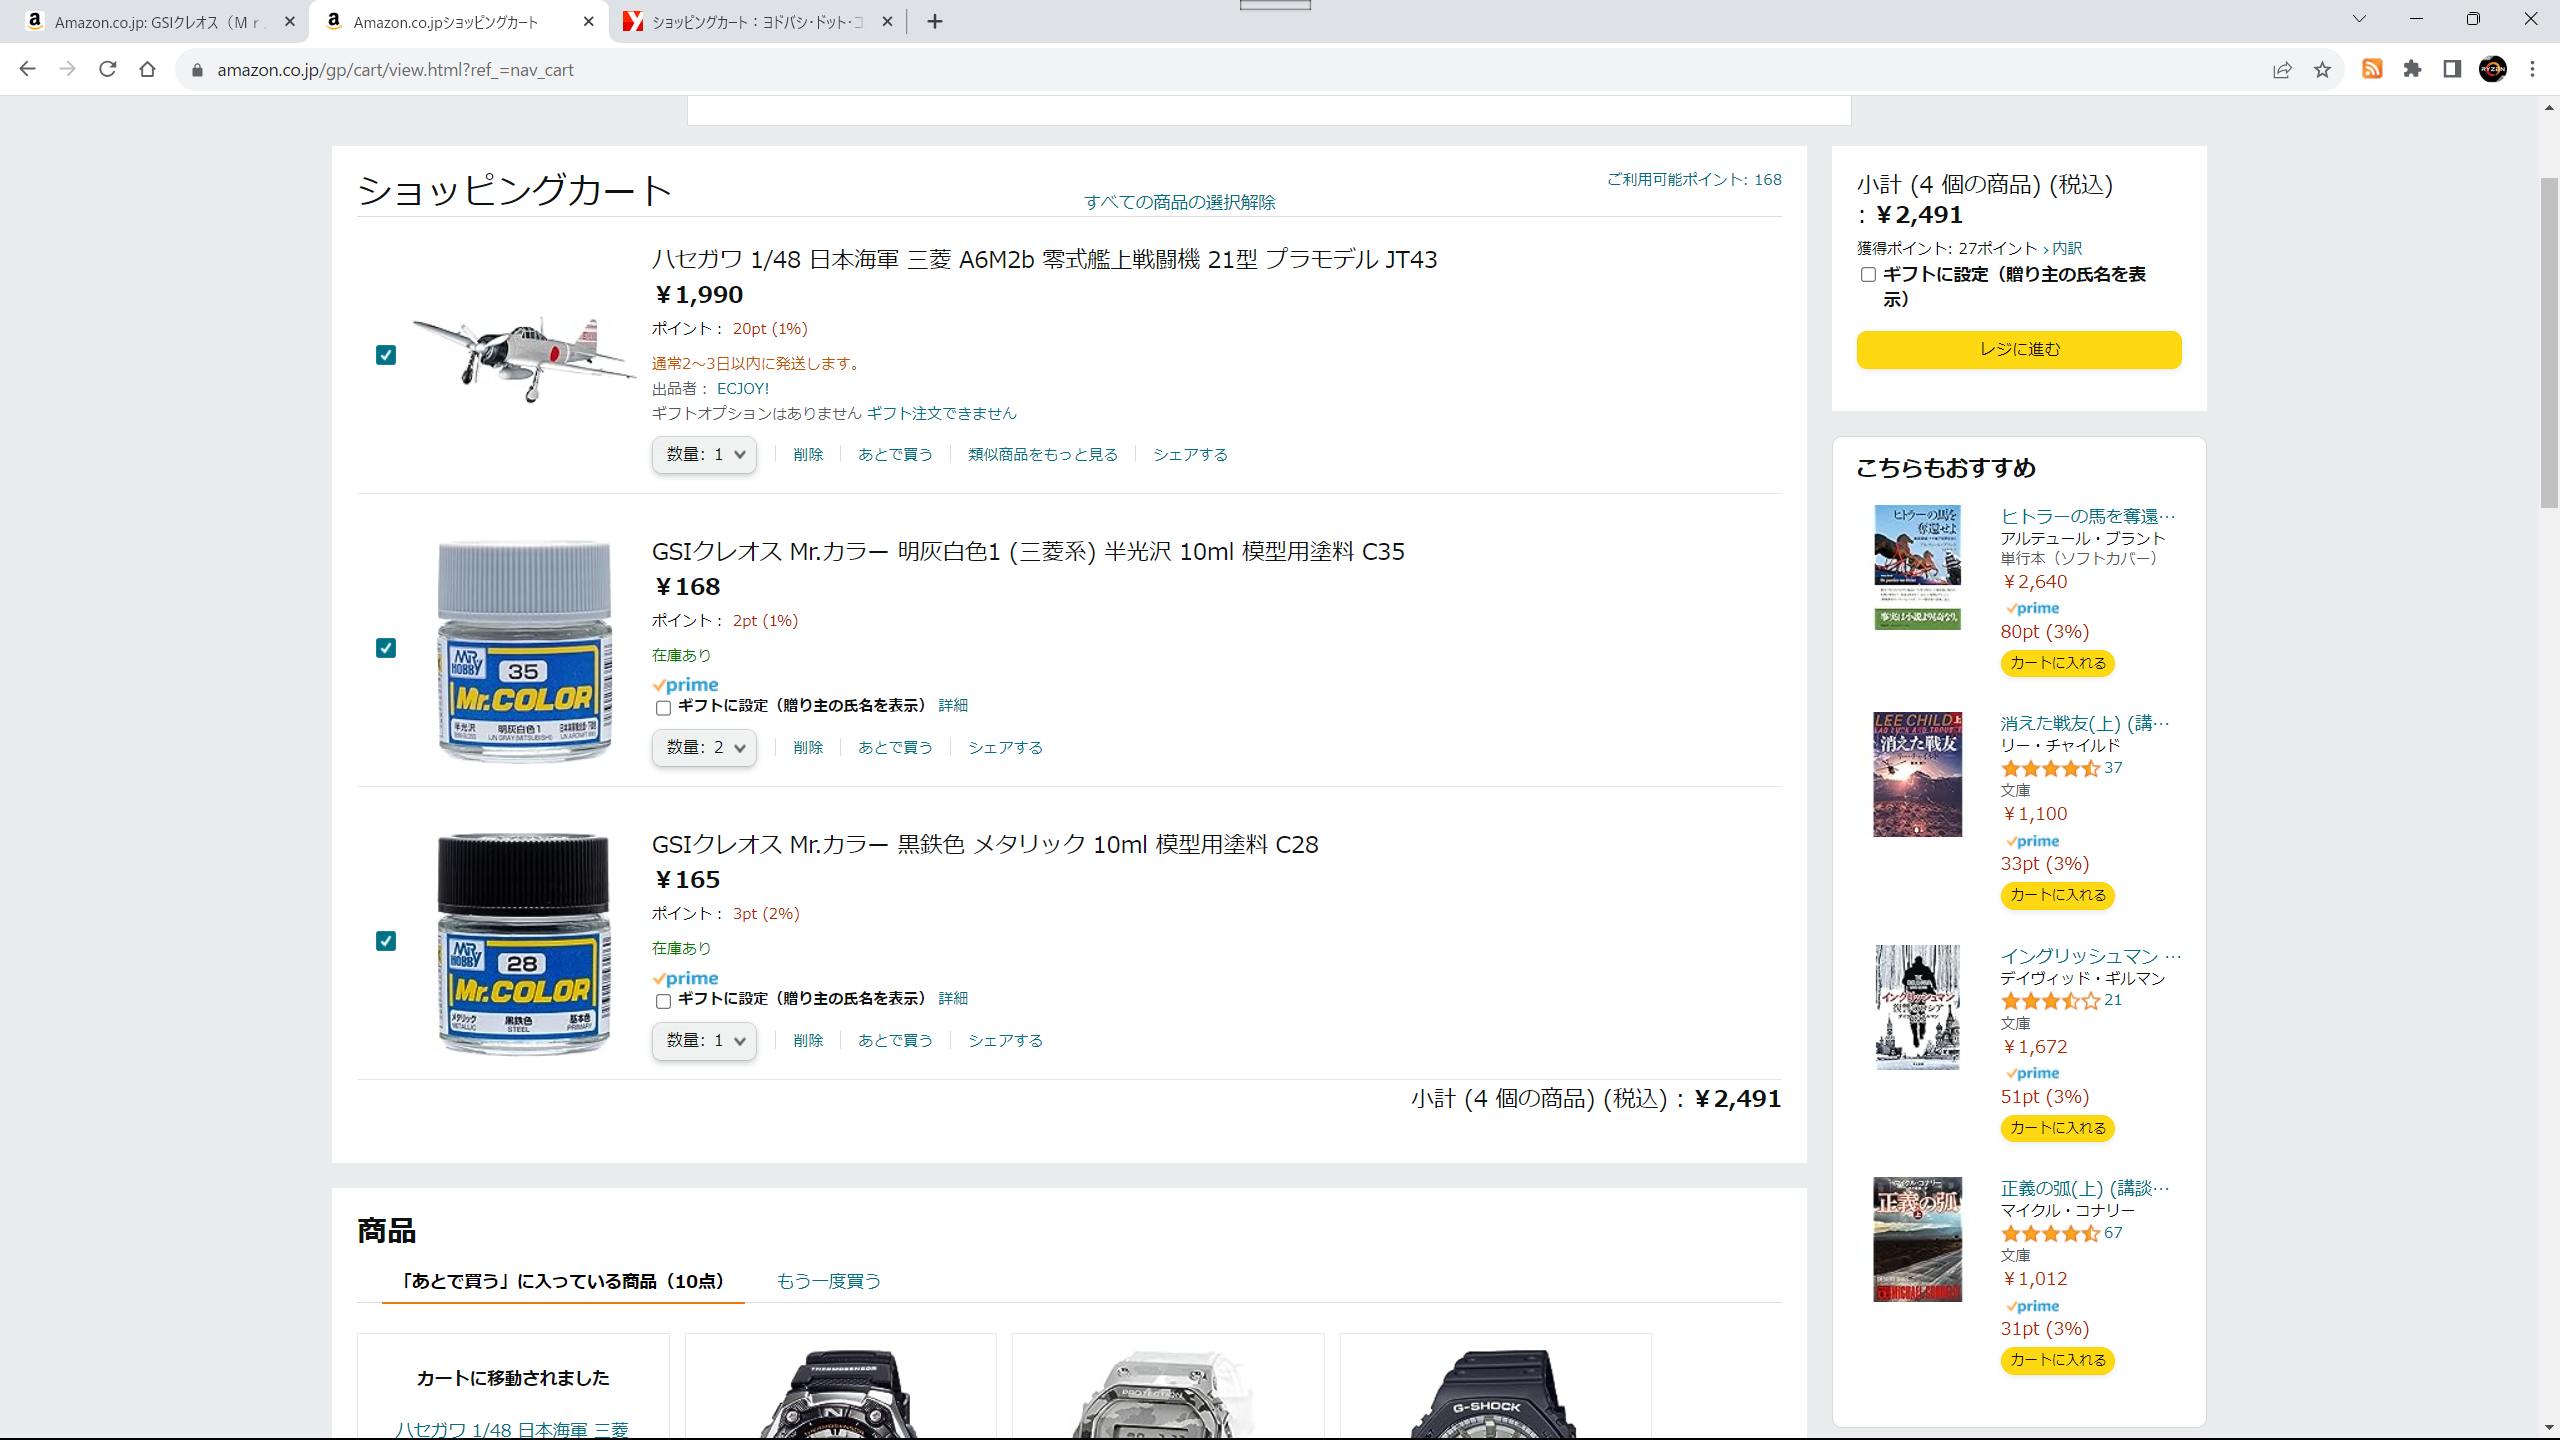This screenshot has width=2560, height=1440.
Task: Delete the Mr.カラー C35 paint item
Action: (x=808, y=747)
